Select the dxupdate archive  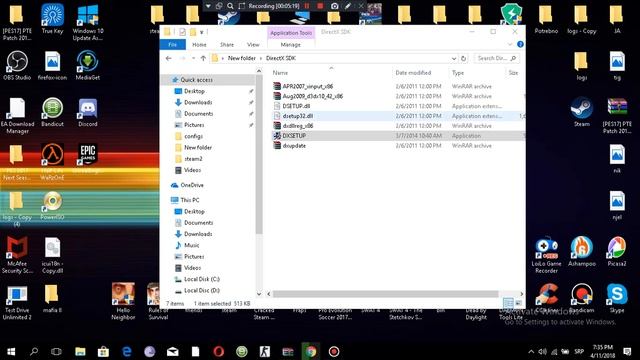294,146
